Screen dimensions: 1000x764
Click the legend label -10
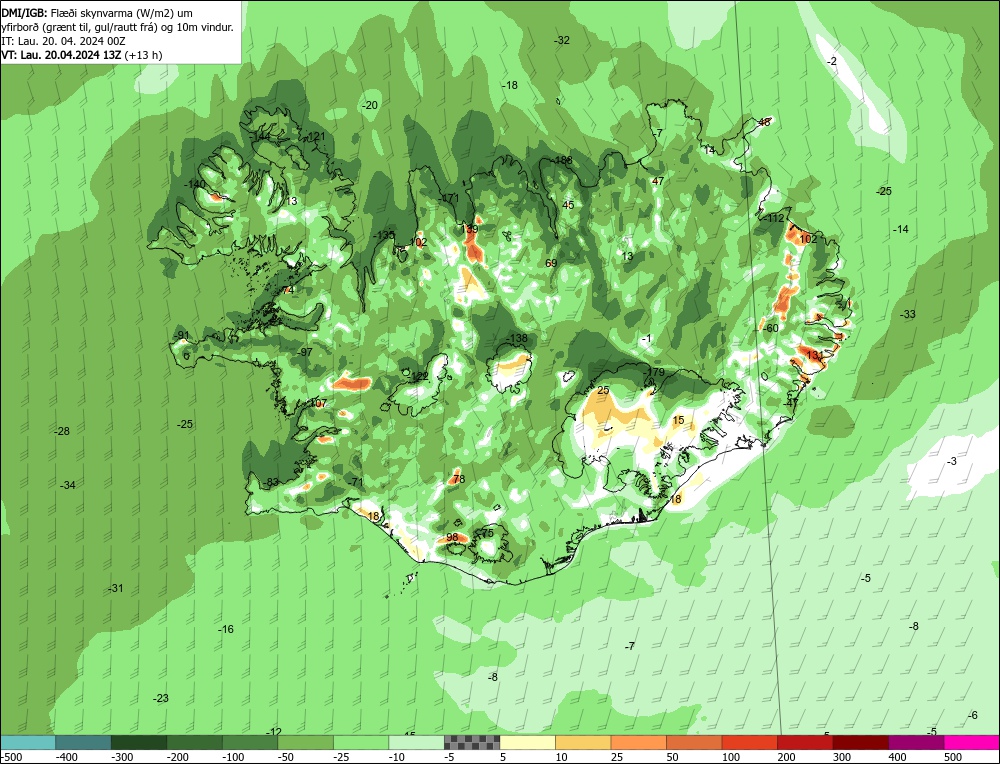click(397, 757)
